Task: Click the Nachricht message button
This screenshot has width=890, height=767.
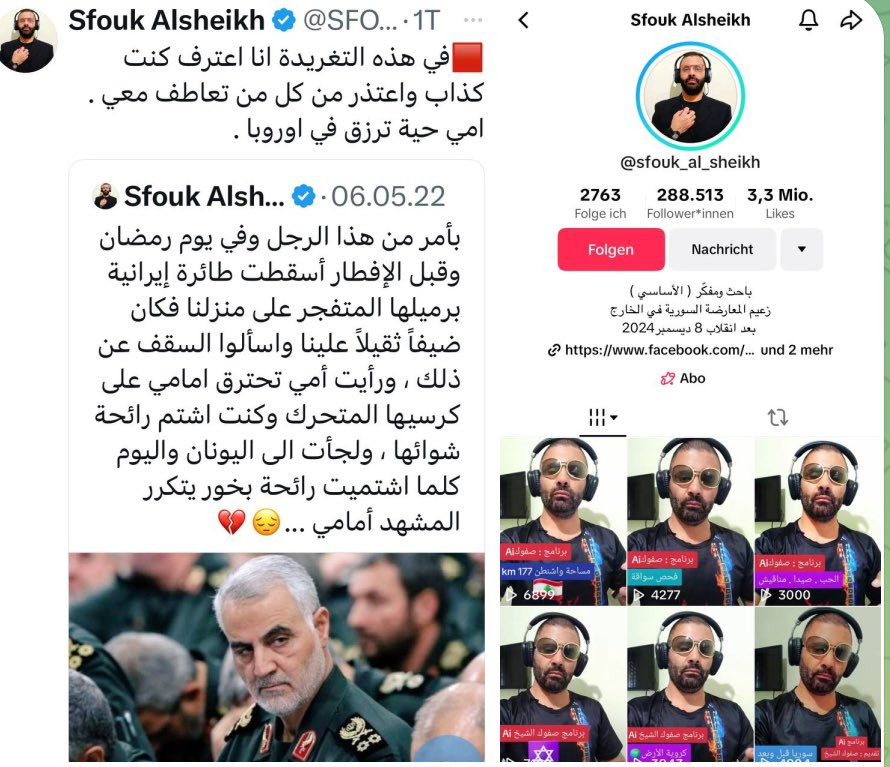Action: (722, 249)
